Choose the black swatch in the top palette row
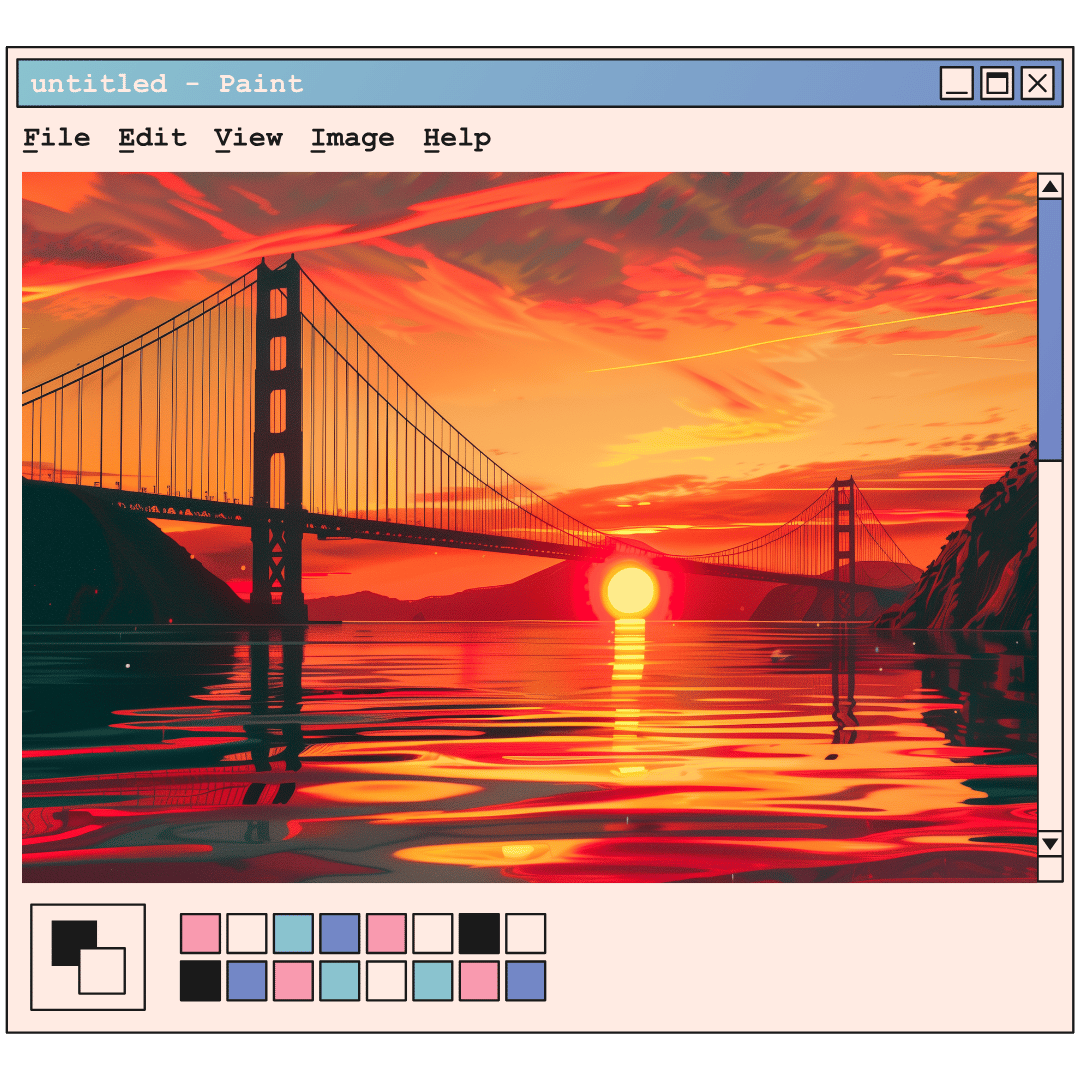 pyautogui.click(x=479, y=933)
